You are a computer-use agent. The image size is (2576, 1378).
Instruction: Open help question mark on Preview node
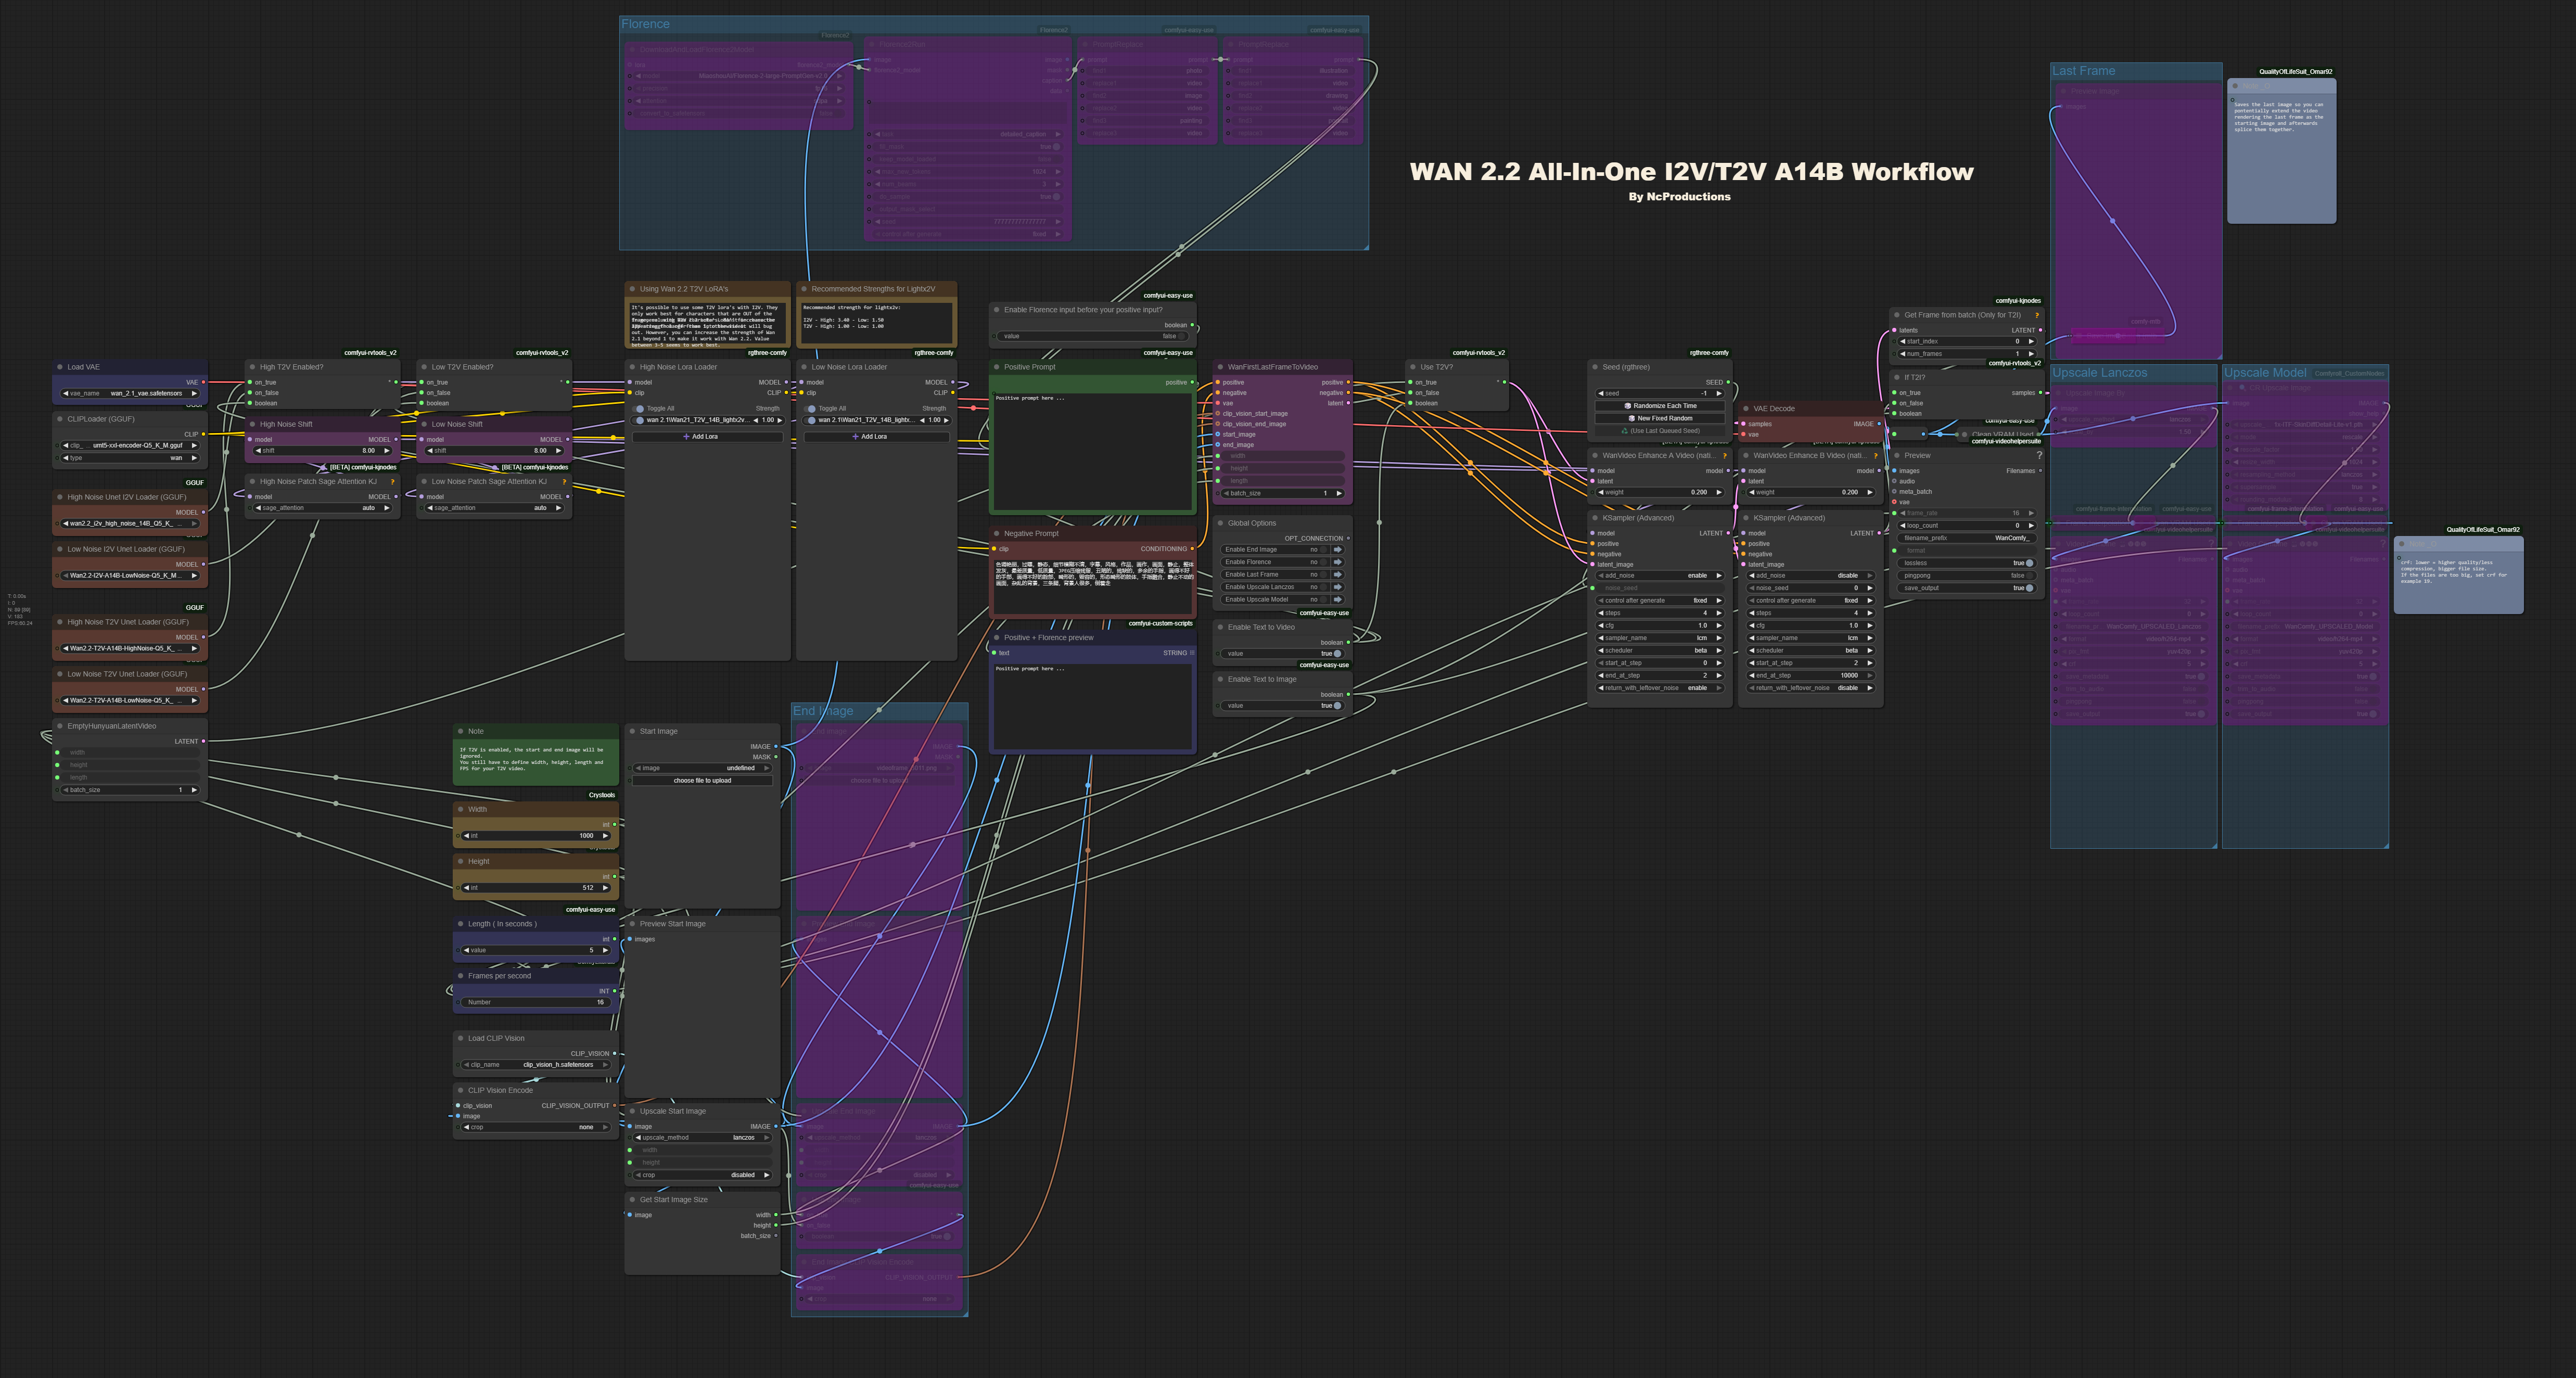(2039, 455)
